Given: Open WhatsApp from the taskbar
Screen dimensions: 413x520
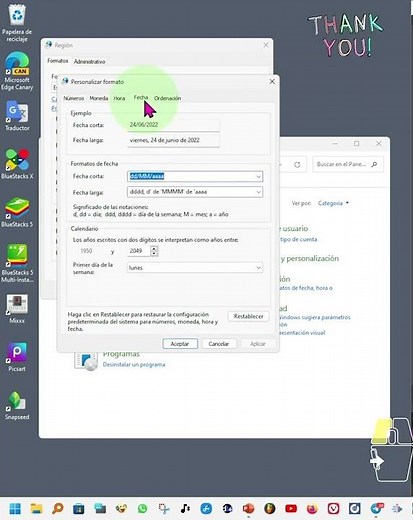Looking at the screenshot, I should click(142, 509).
